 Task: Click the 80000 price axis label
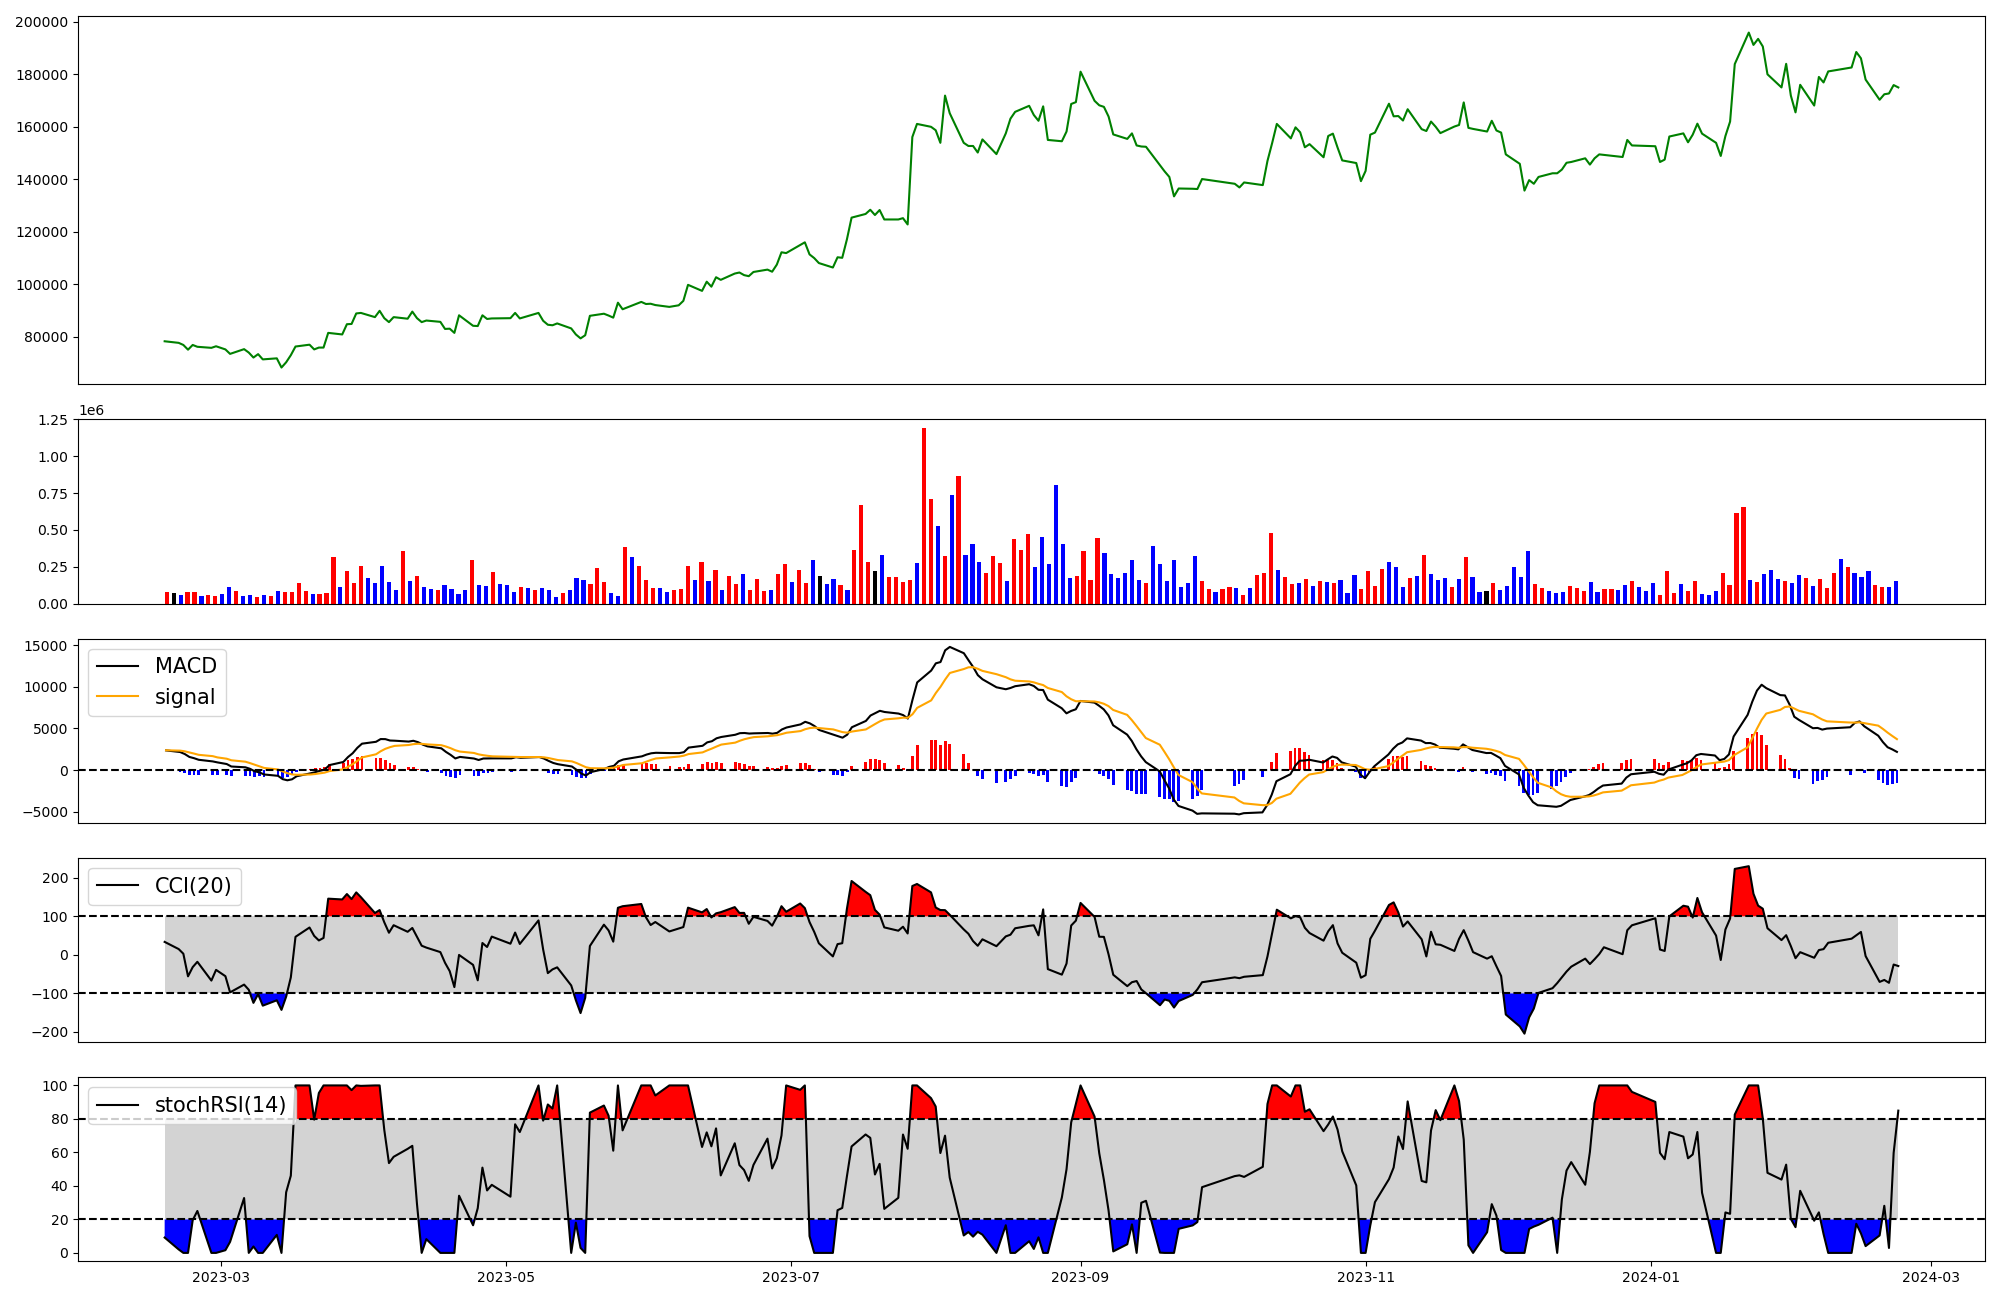tap(45, 337)
